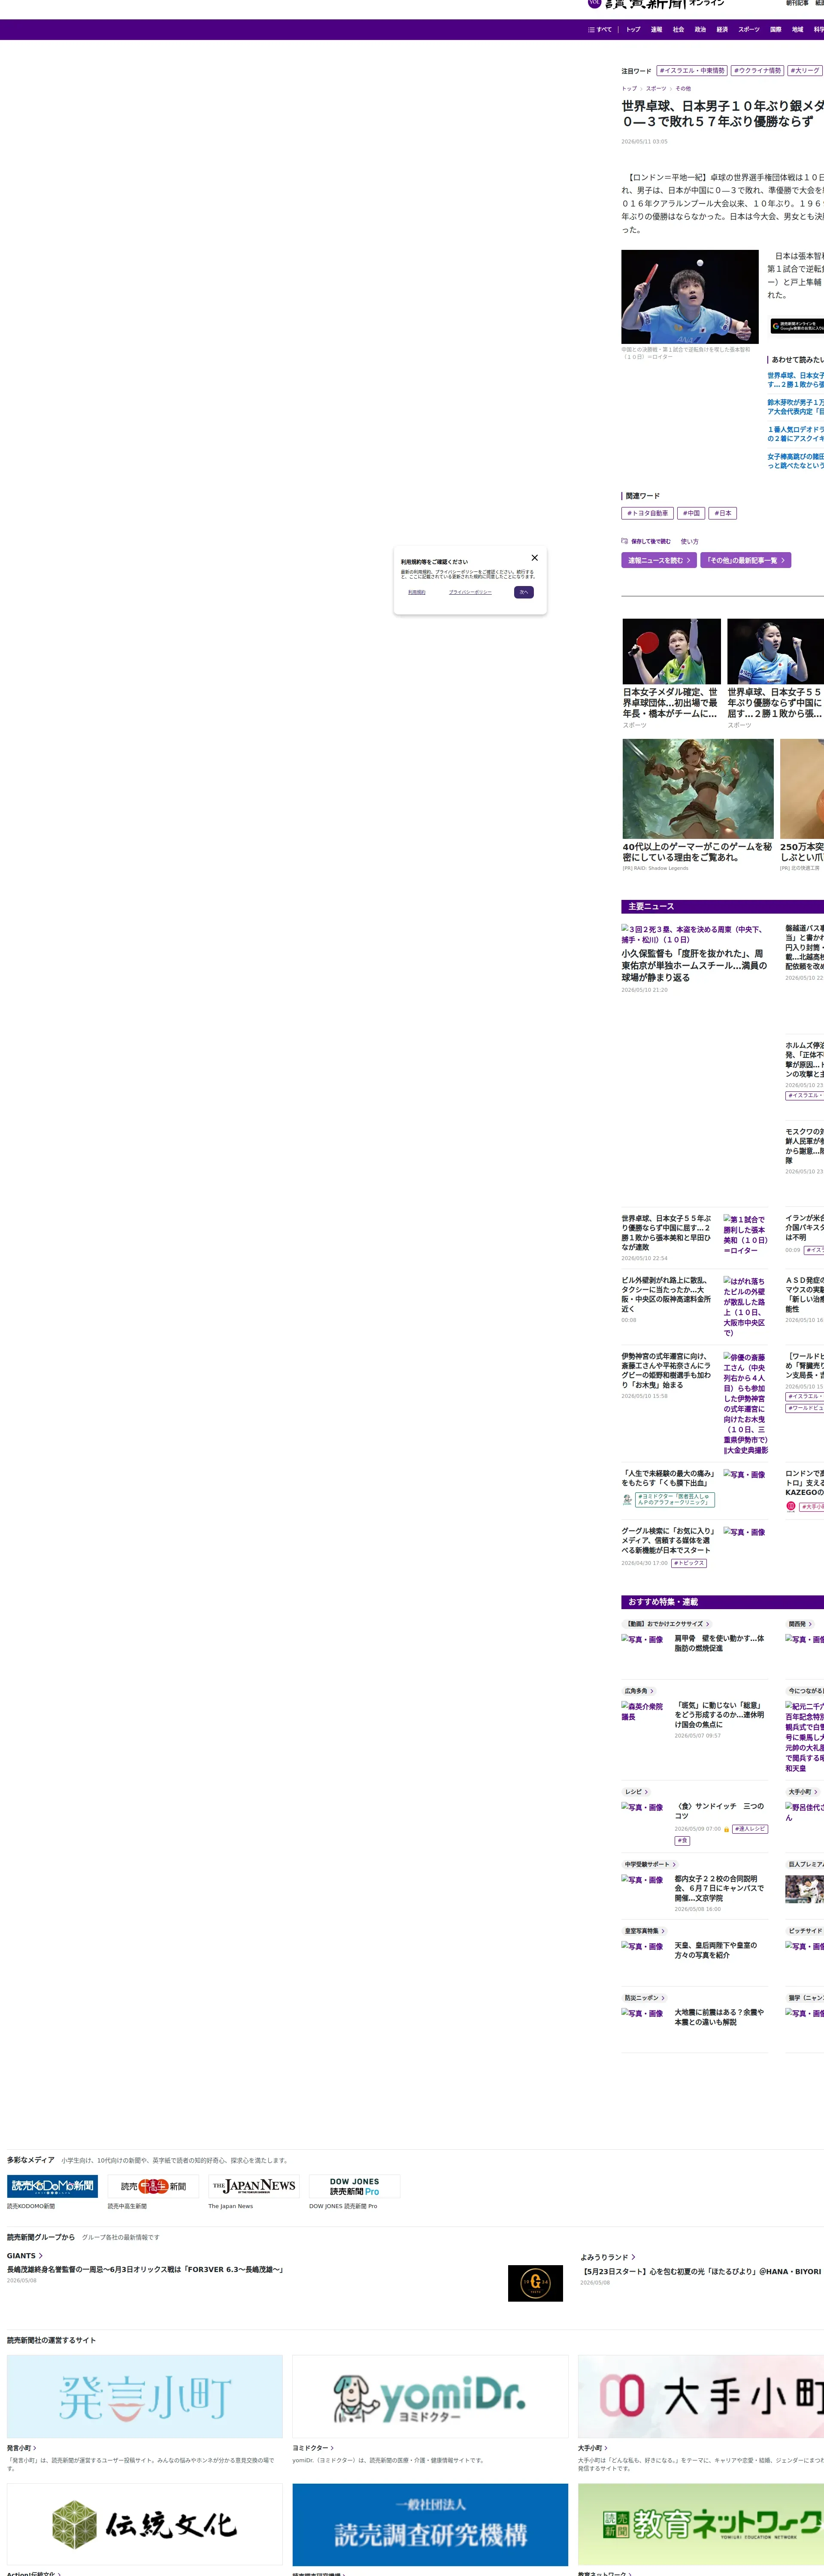
Task: Open The Japan News logo
Action: [x=254, y=2186]
